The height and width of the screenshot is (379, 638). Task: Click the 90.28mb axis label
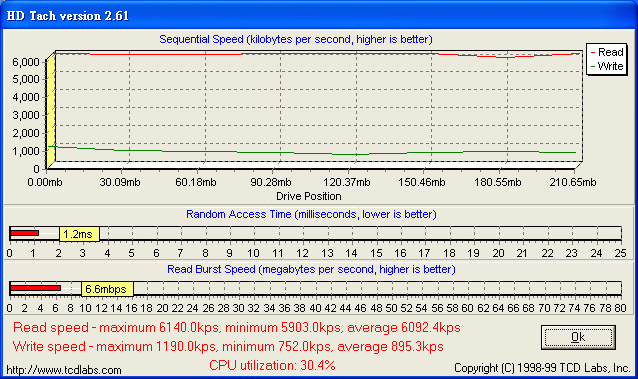click(271, 182)
